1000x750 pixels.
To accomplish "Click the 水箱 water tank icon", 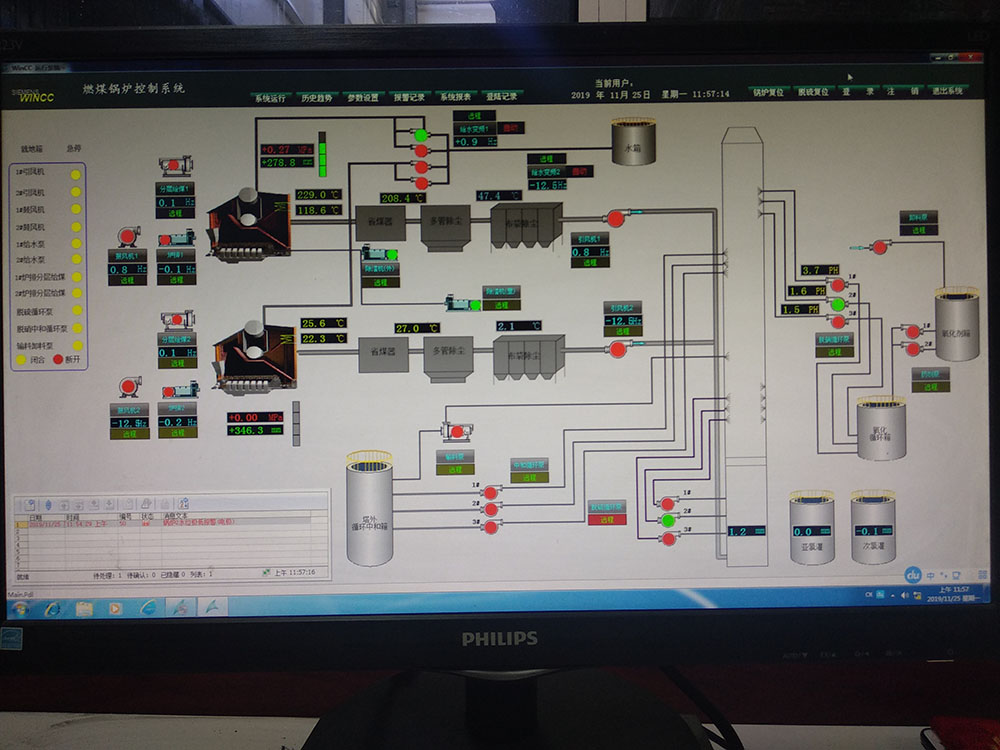I will click(633, 142).
